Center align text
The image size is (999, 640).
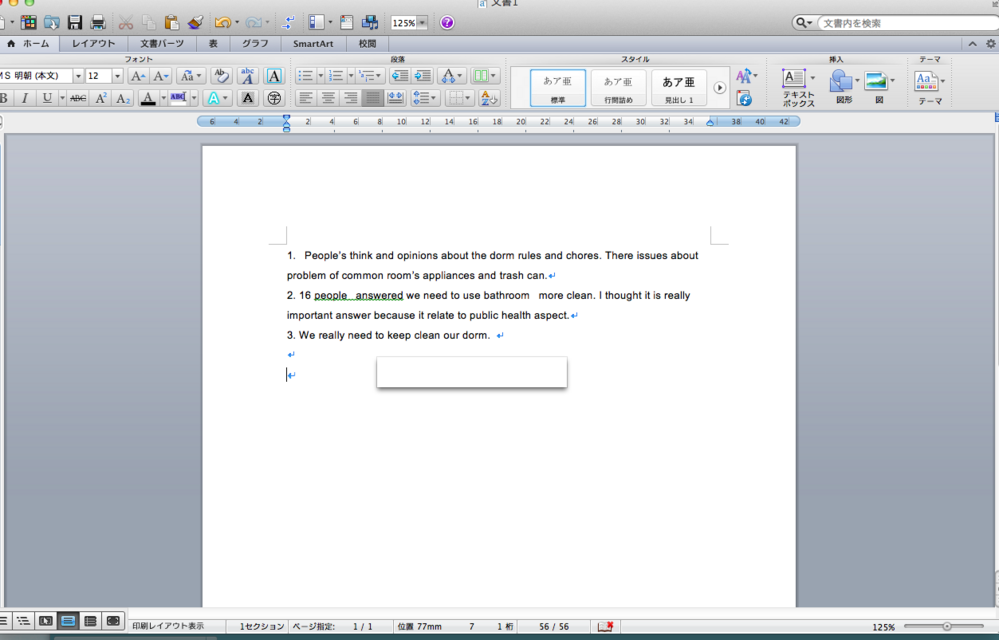328,98
